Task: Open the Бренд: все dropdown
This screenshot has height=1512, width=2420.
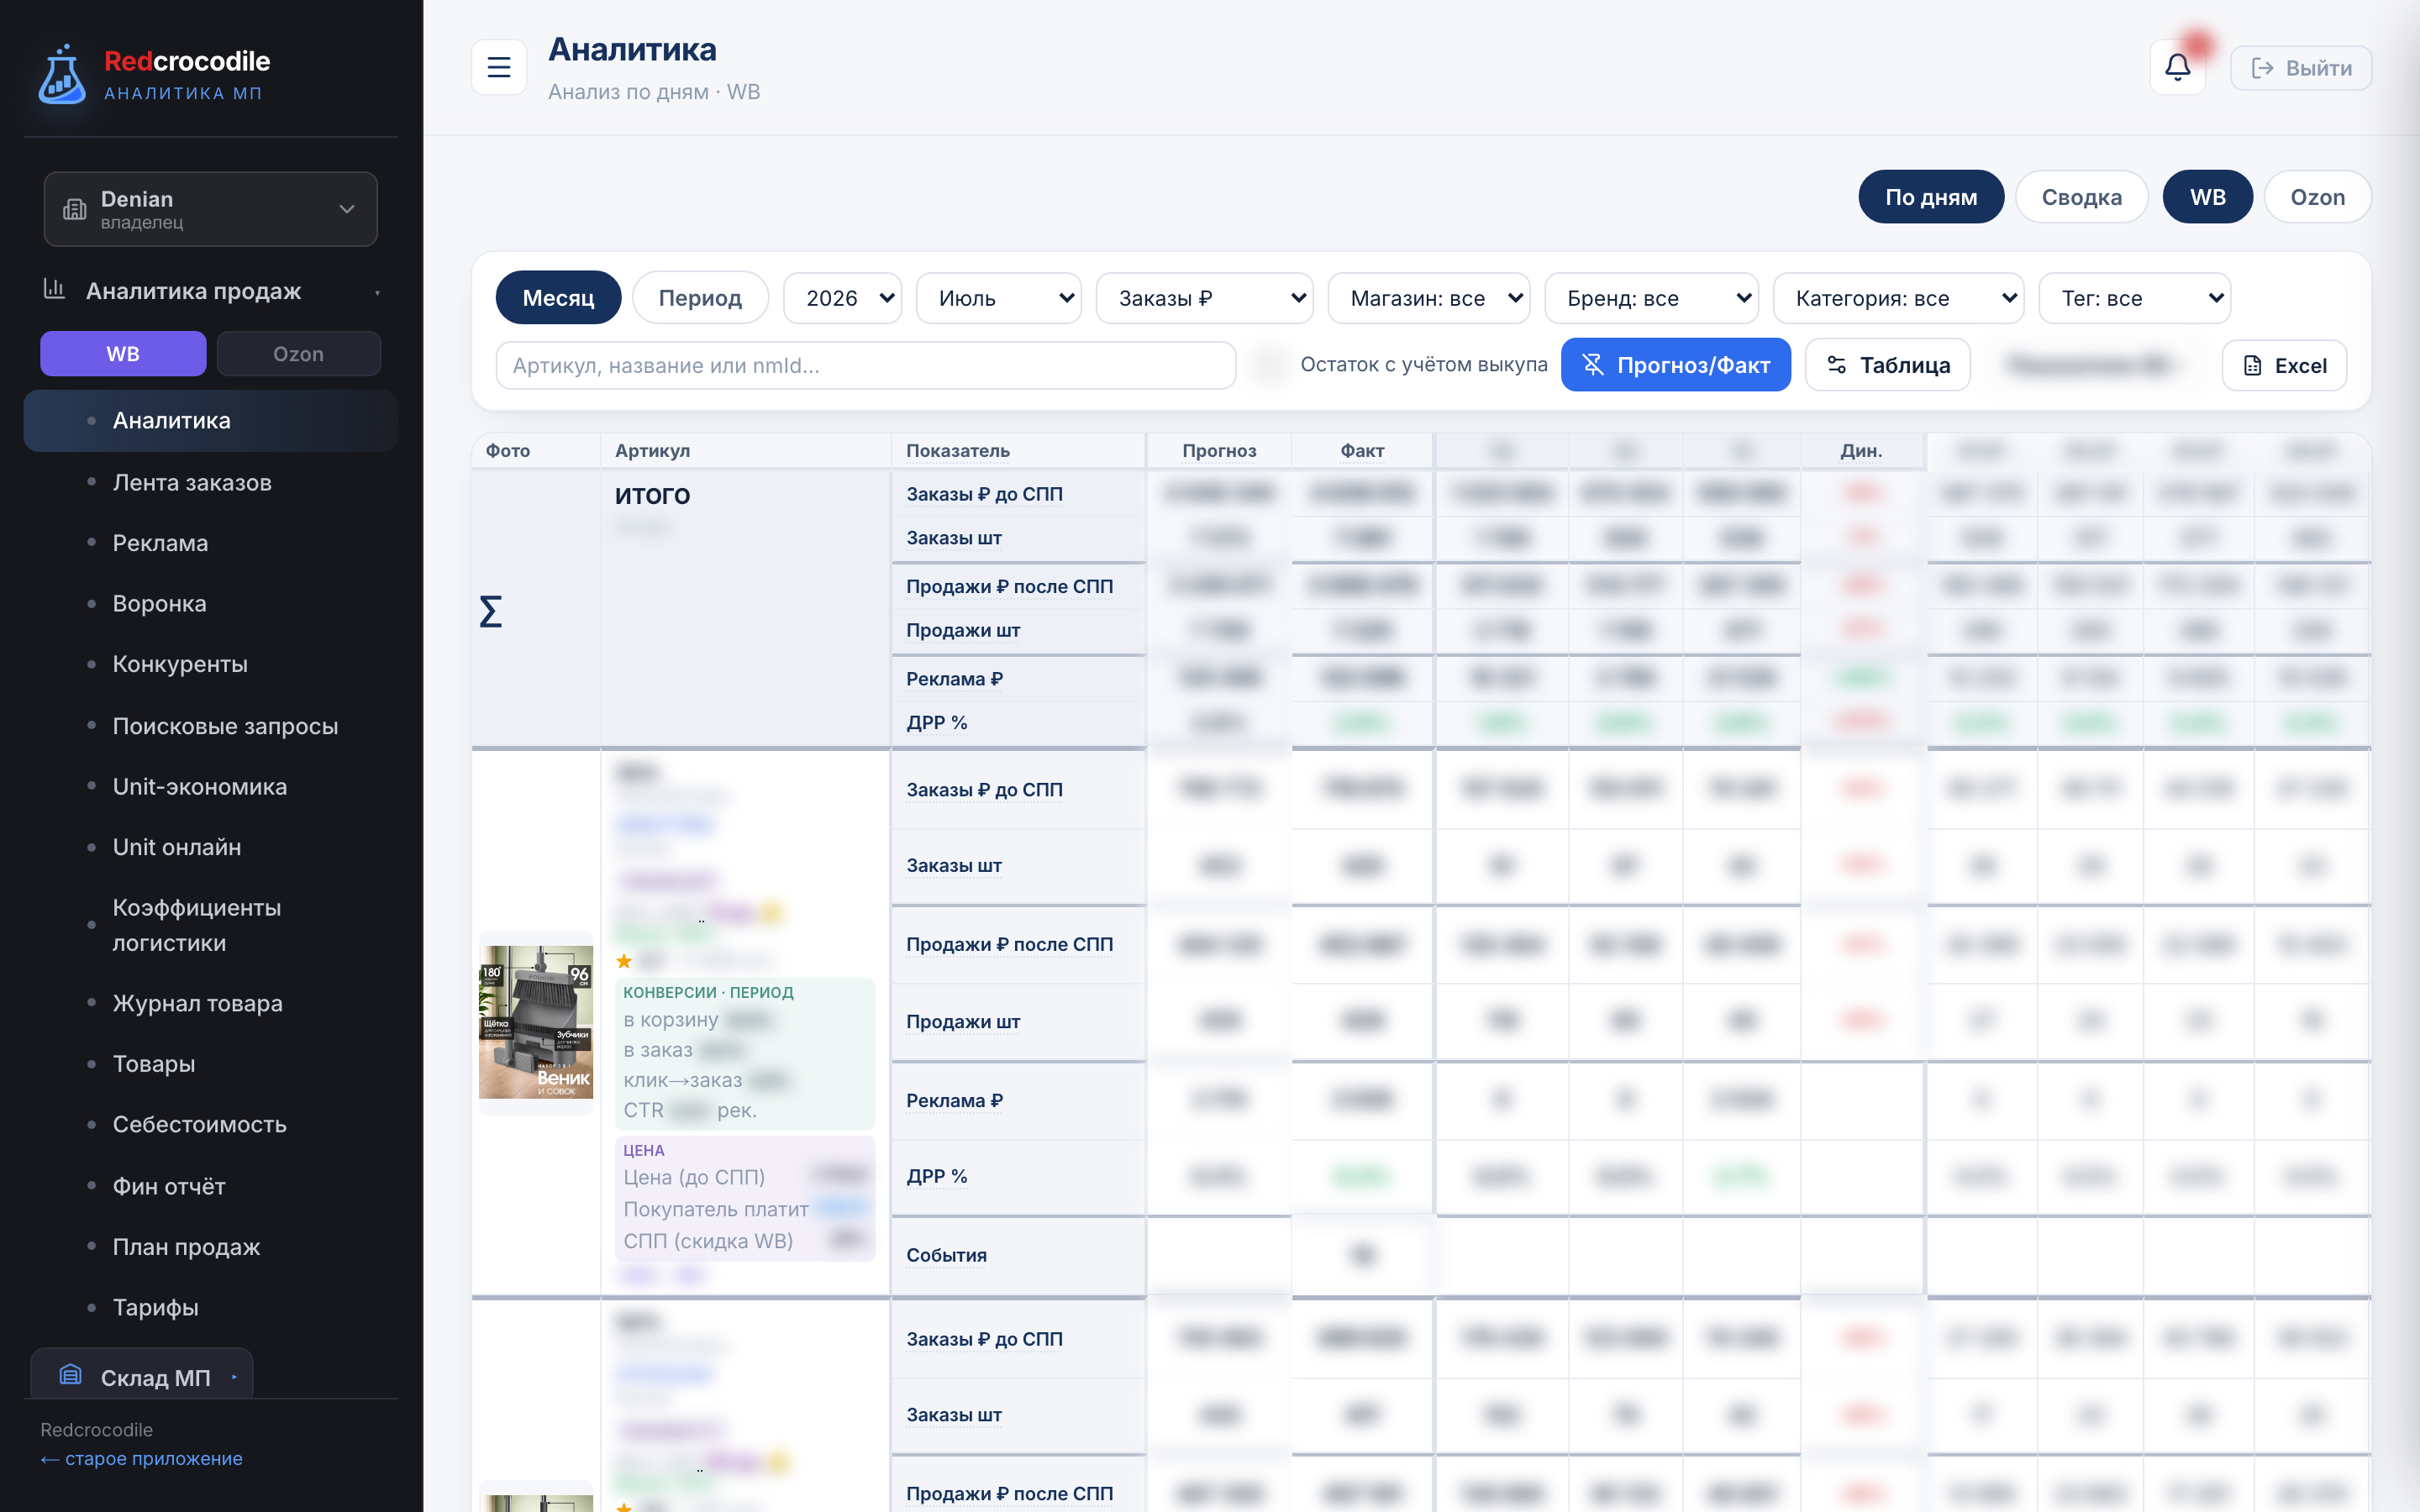Action: [x=1651, y=298]
